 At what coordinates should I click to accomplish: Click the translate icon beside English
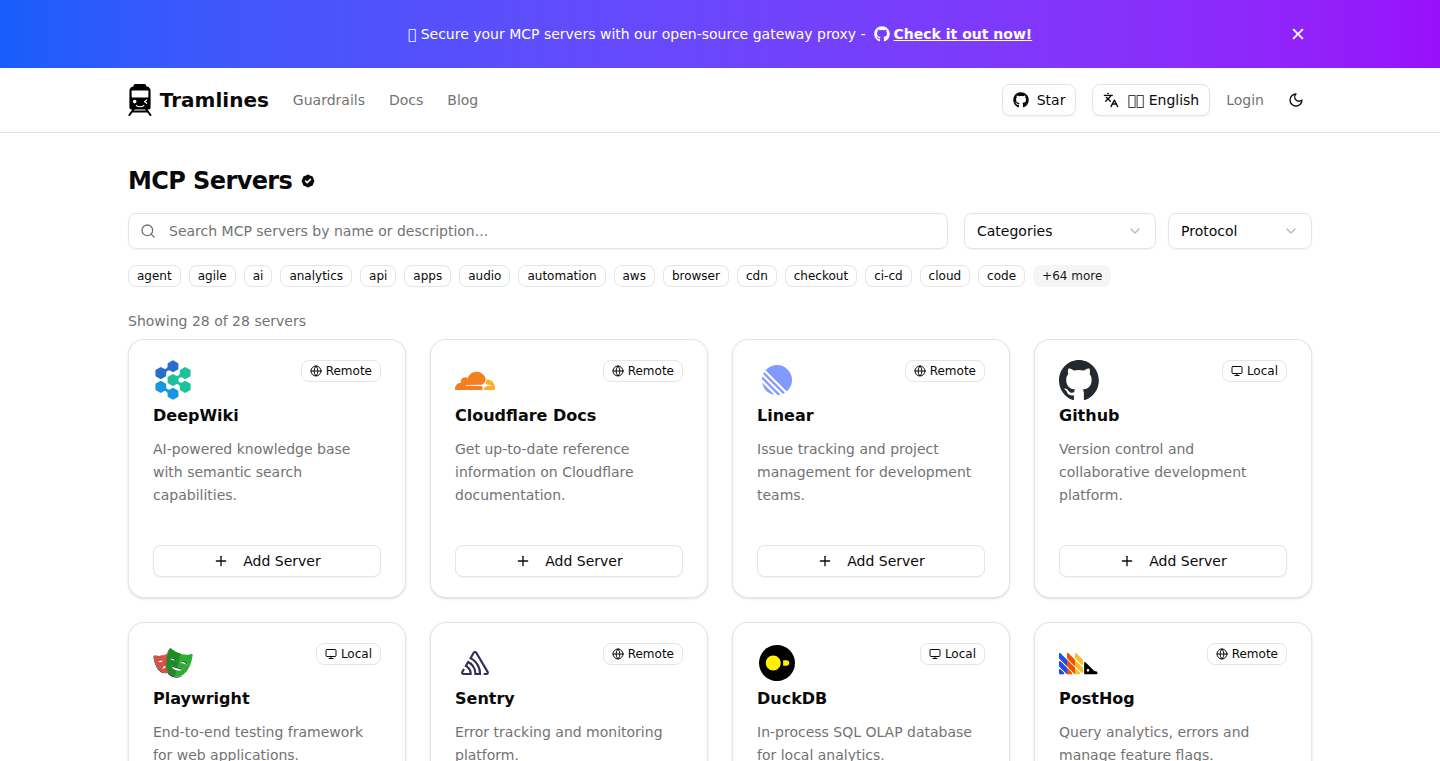coord(1111,100)
